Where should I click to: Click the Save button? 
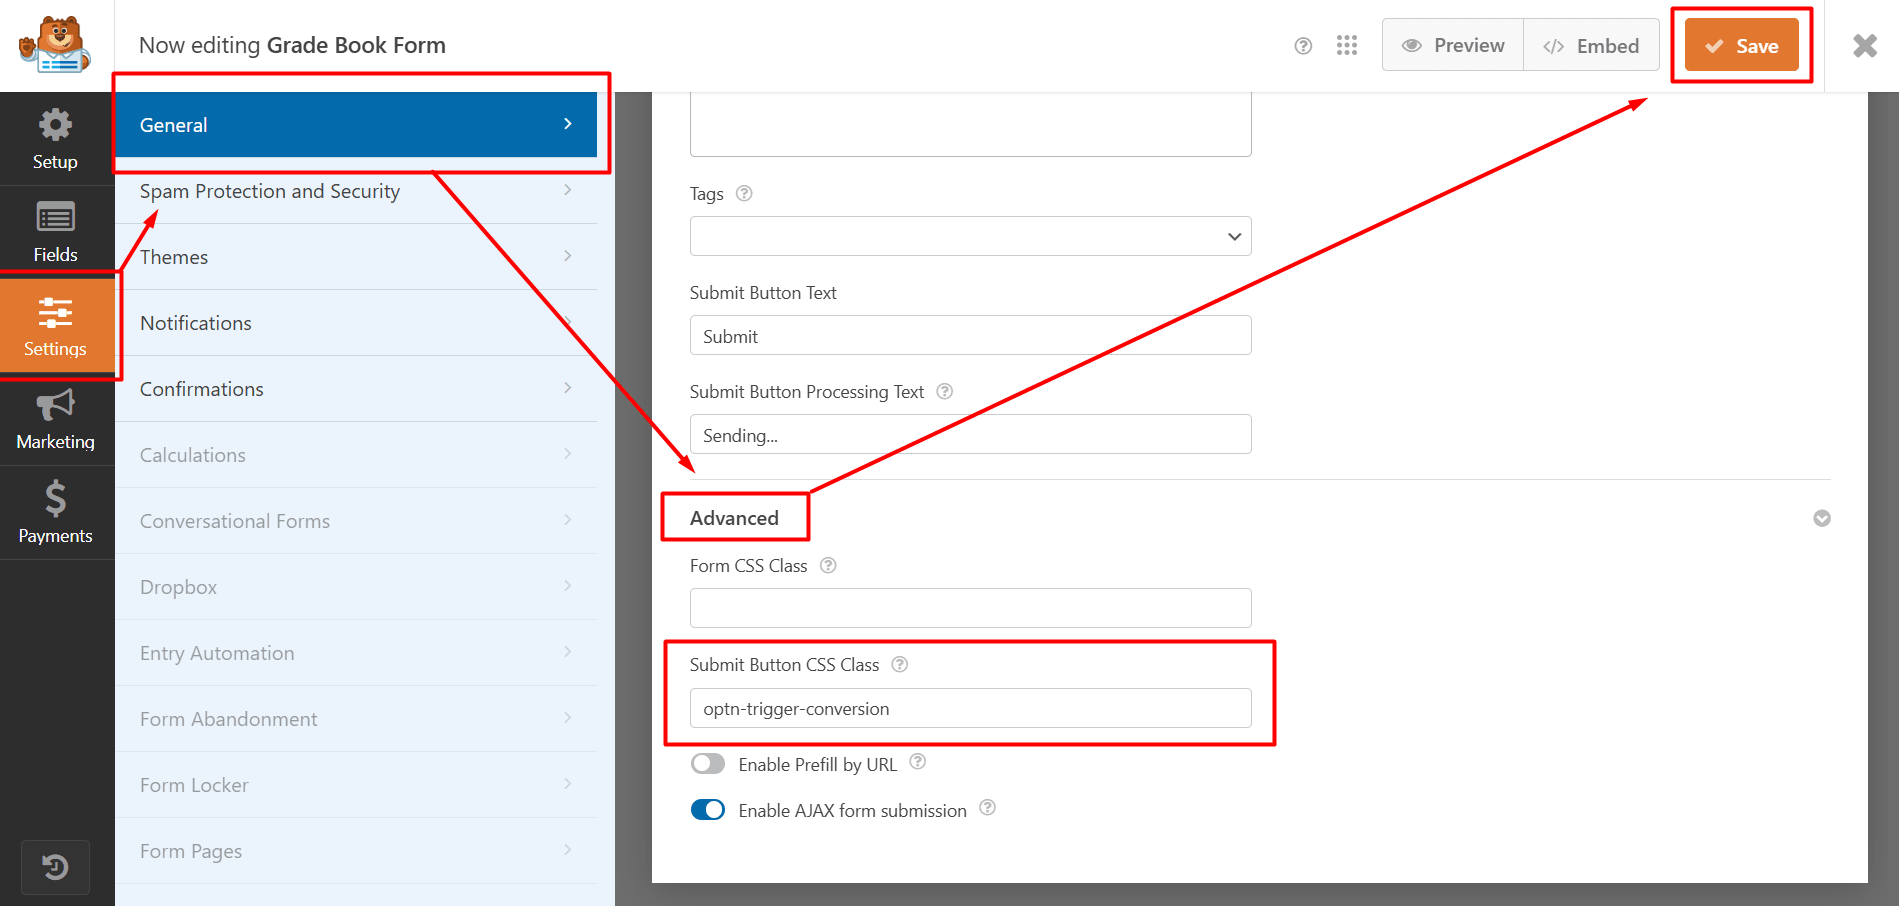tap(1742, 46)
